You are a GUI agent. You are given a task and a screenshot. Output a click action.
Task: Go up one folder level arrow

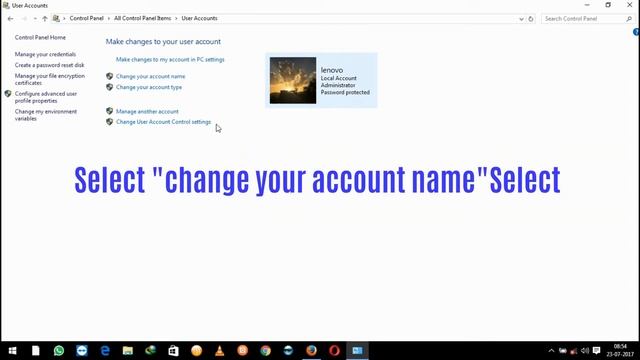point(45,19)
